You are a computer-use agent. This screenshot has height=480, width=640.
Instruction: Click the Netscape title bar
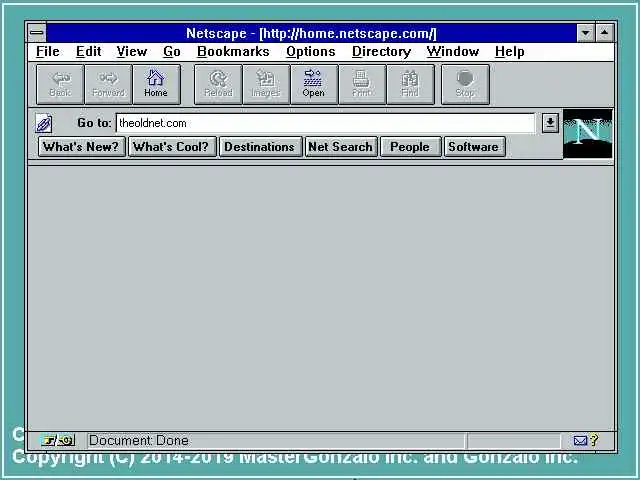[311, 33]
